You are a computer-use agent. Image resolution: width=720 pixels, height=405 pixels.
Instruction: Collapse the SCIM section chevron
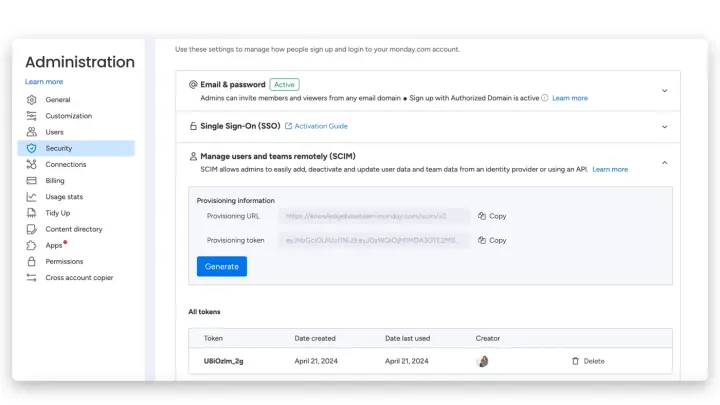[x=664, y=163]
